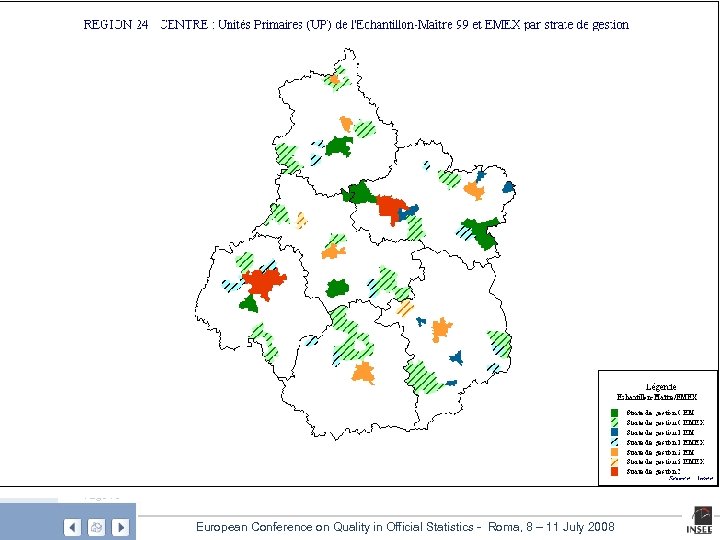Click the 'Légende' heading in the legend box

coord(661,387)
